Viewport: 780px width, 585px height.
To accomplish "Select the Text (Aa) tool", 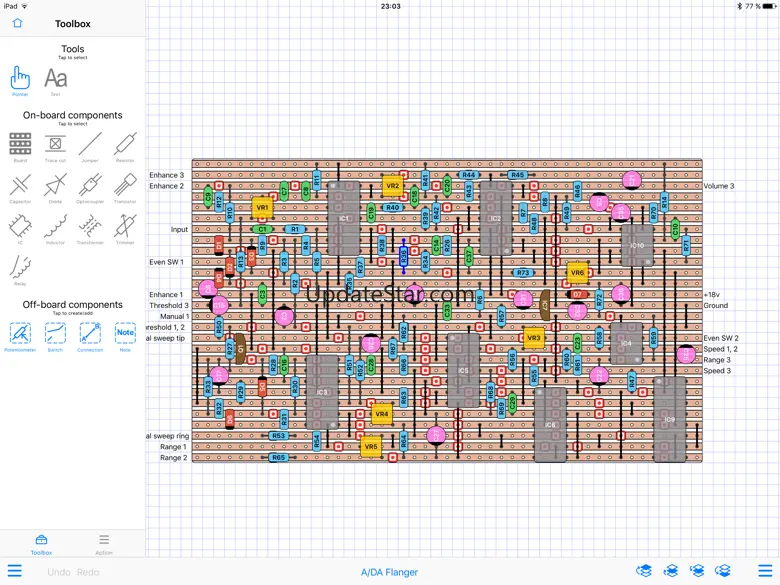I will tap(55, 81).
